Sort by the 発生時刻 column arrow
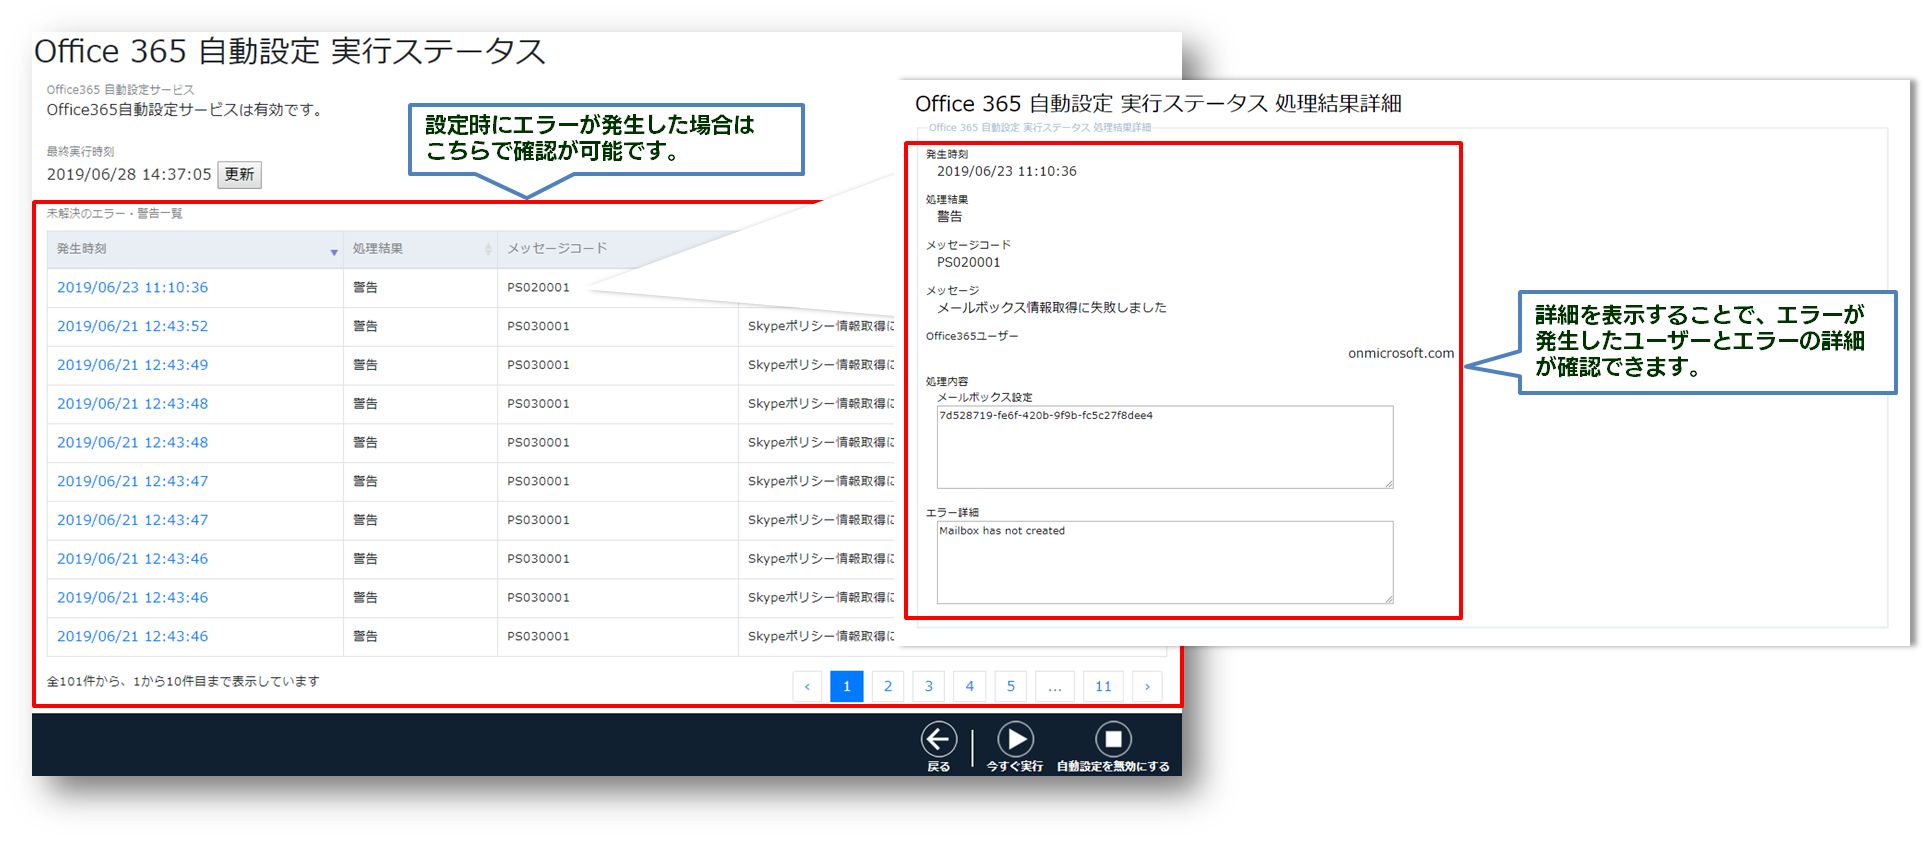1925x841 pixels. point(334,252)
